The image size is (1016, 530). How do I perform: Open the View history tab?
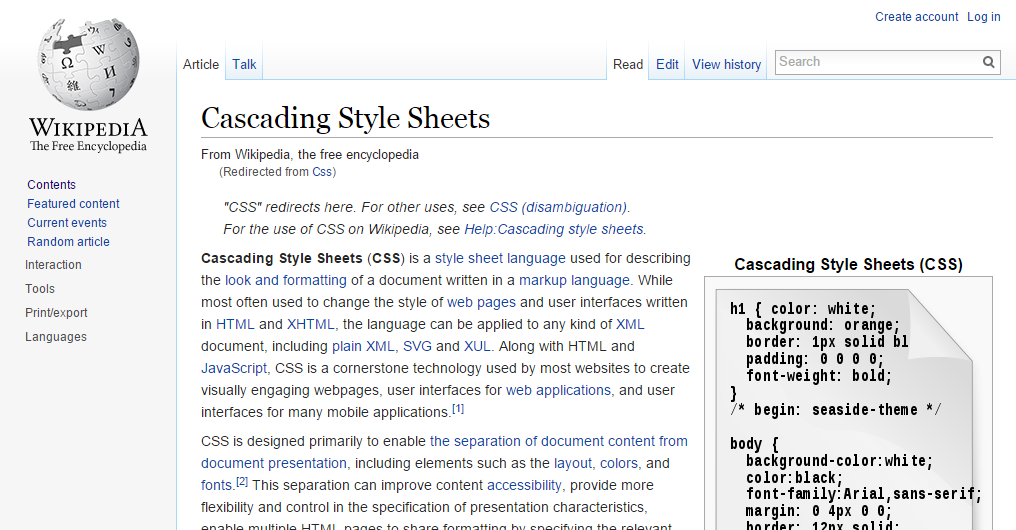(x=726, y=64)
